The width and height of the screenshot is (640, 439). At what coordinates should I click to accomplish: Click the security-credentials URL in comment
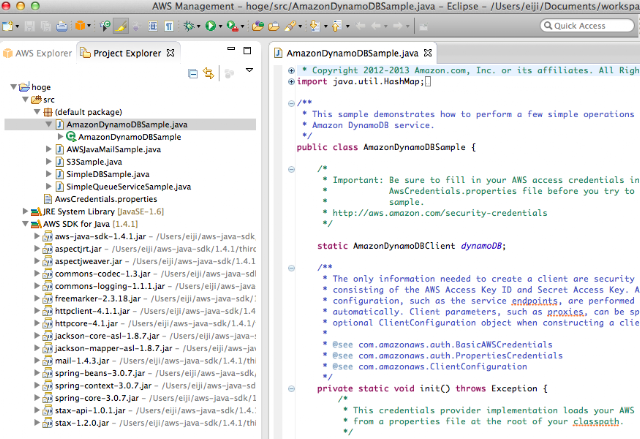440,213
